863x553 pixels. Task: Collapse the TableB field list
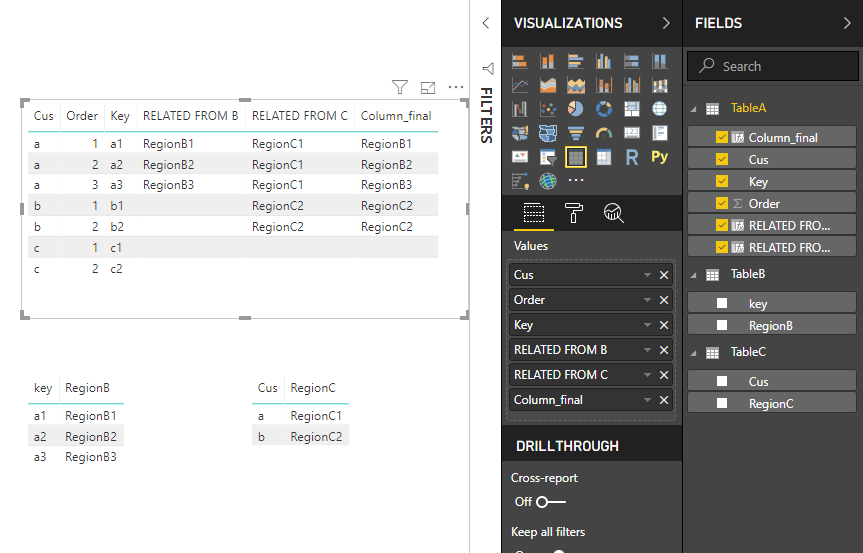[693, 275]
